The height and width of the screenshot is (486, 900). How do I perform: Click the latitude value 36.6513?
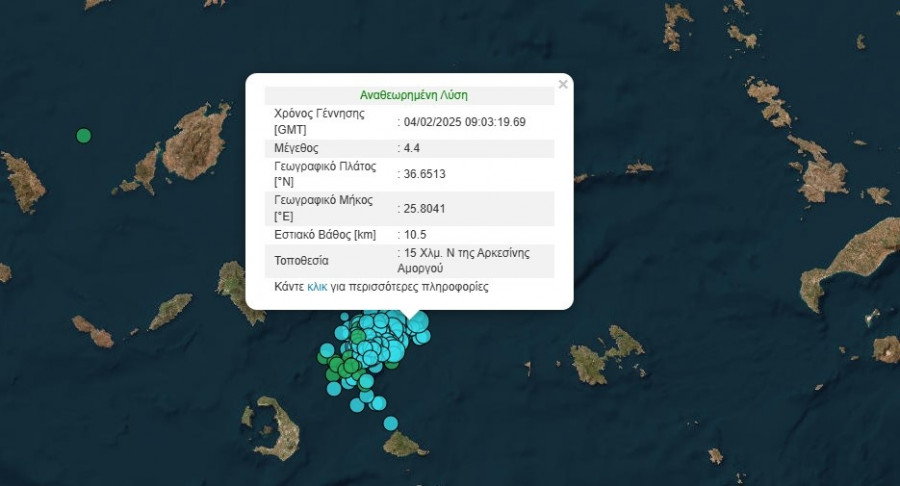click(424, 173)
